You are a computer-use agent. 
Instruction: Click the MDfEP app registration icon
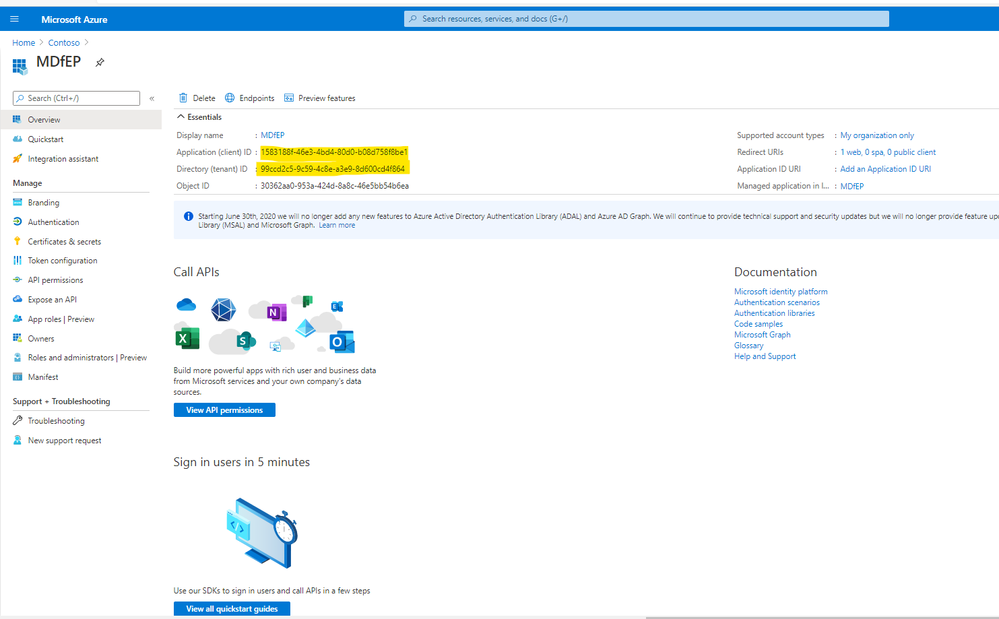(x=20, y=65)
